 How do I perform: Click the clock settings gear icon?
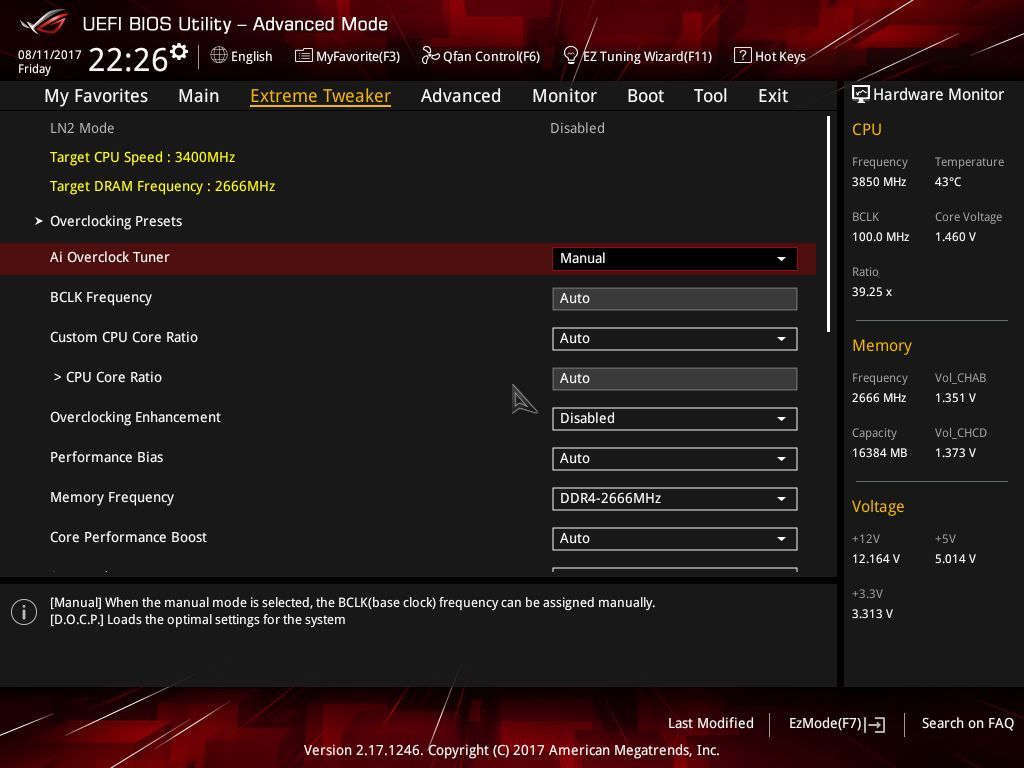tap(179, 52)
